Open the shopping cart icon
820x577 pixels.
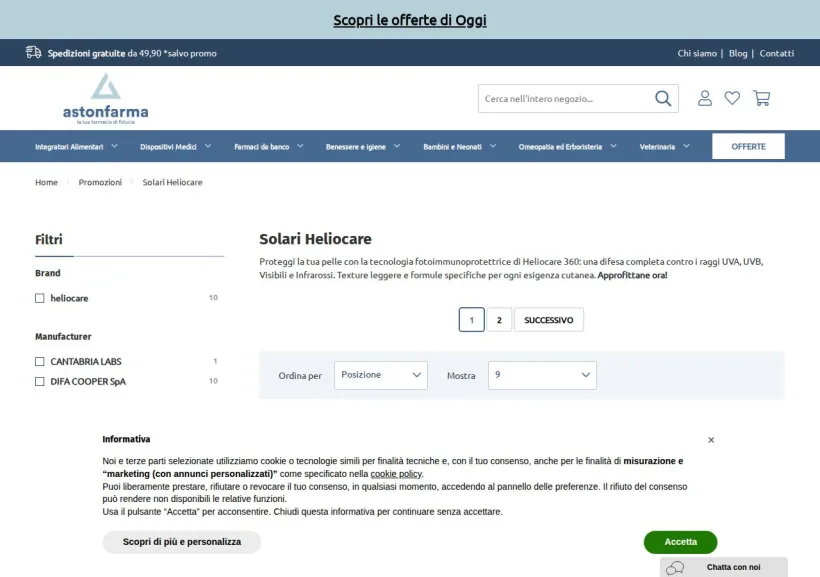[761, 98]
